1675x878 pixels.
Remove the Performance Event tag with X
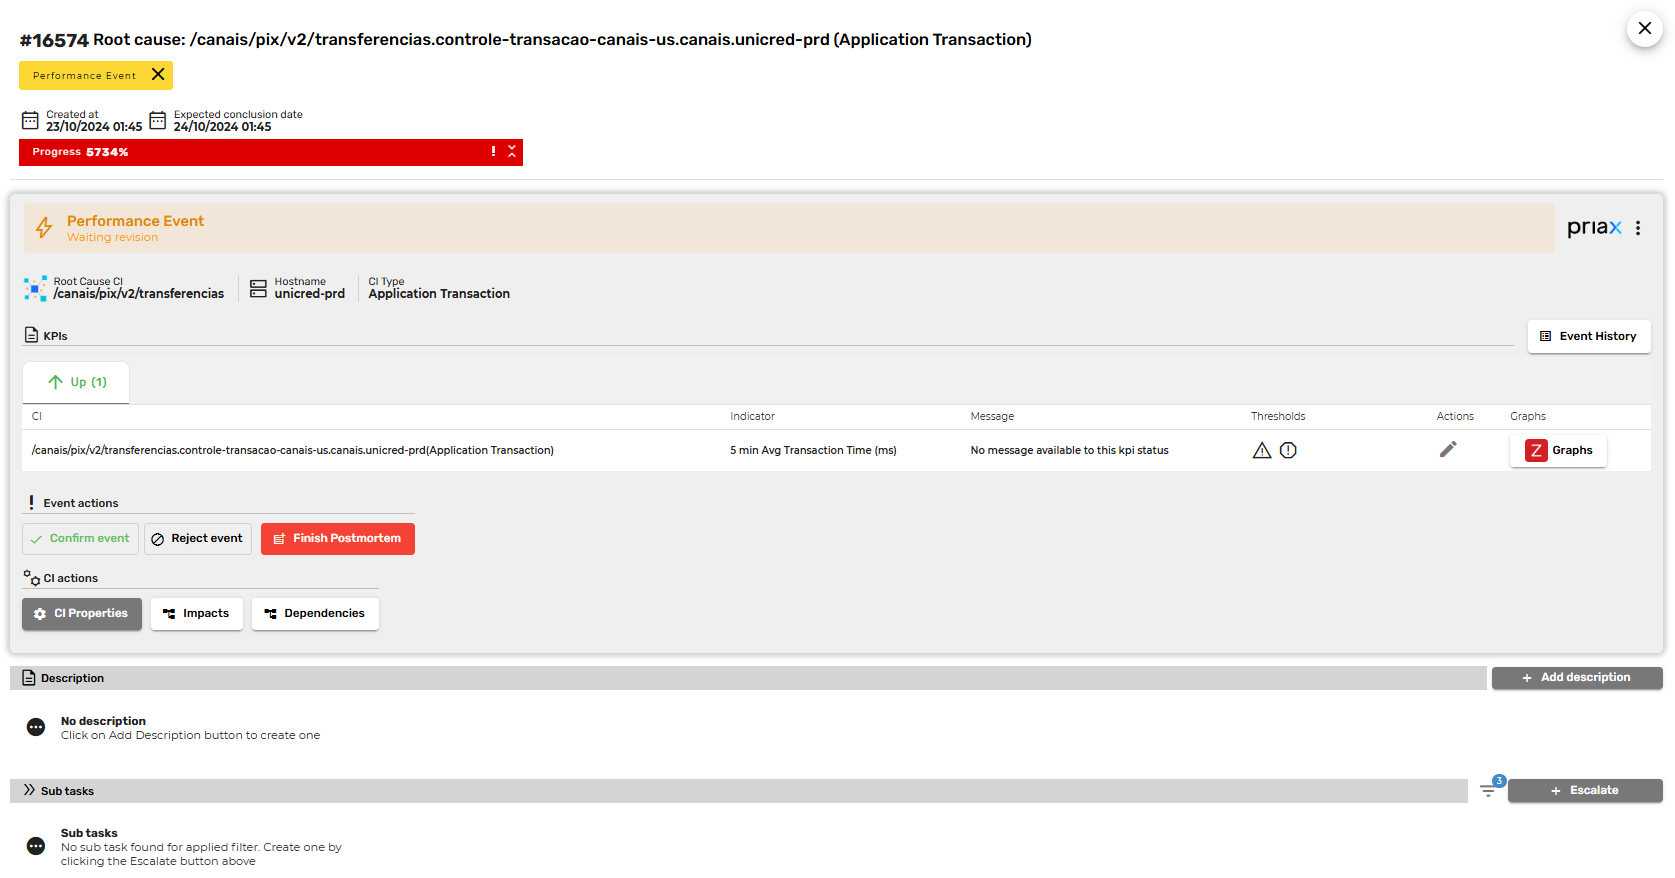point(158,75)
